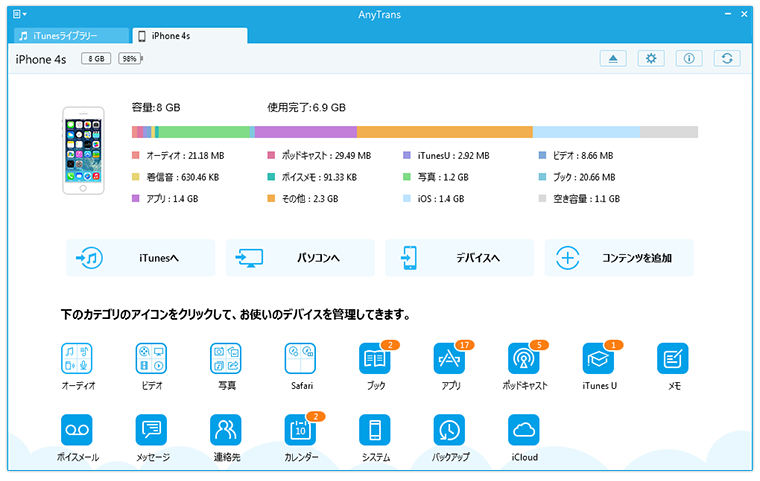Click the 空き容量 : 1.1 GB legend entry
The height and width of the screenshot is (481, 760).
click(579, 198)
